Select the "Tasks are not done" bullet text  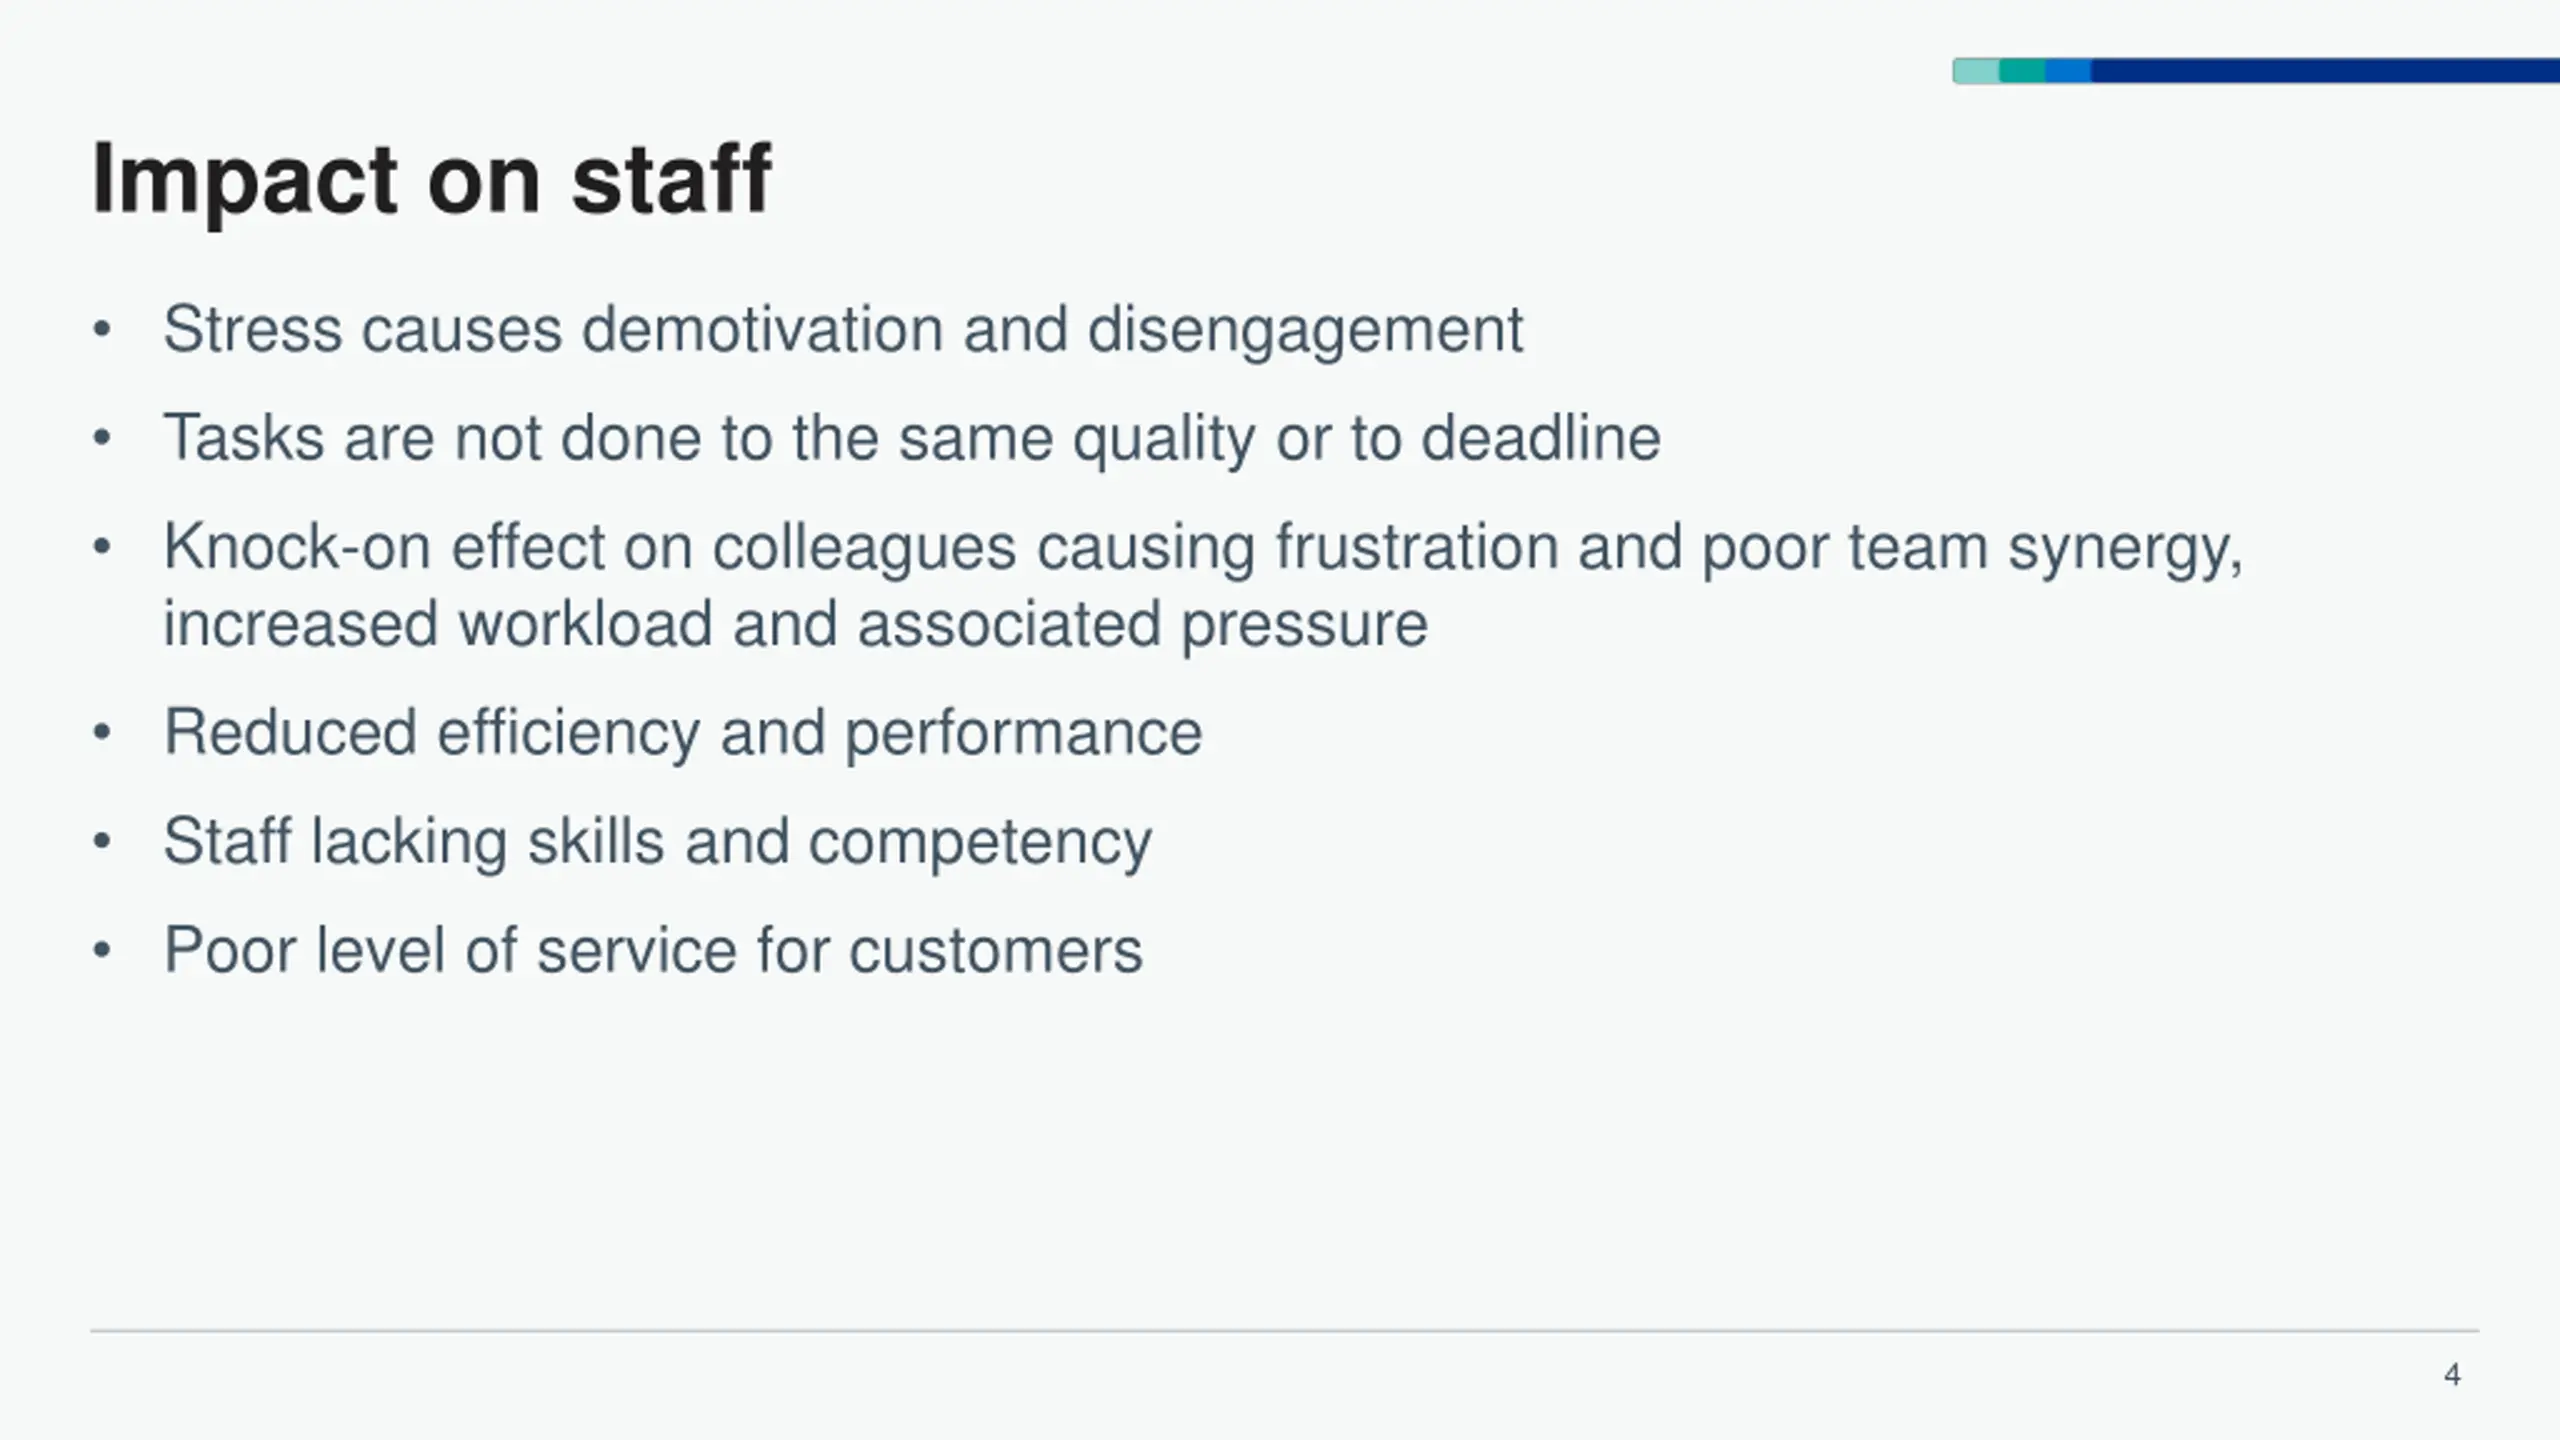click(911, 438)
